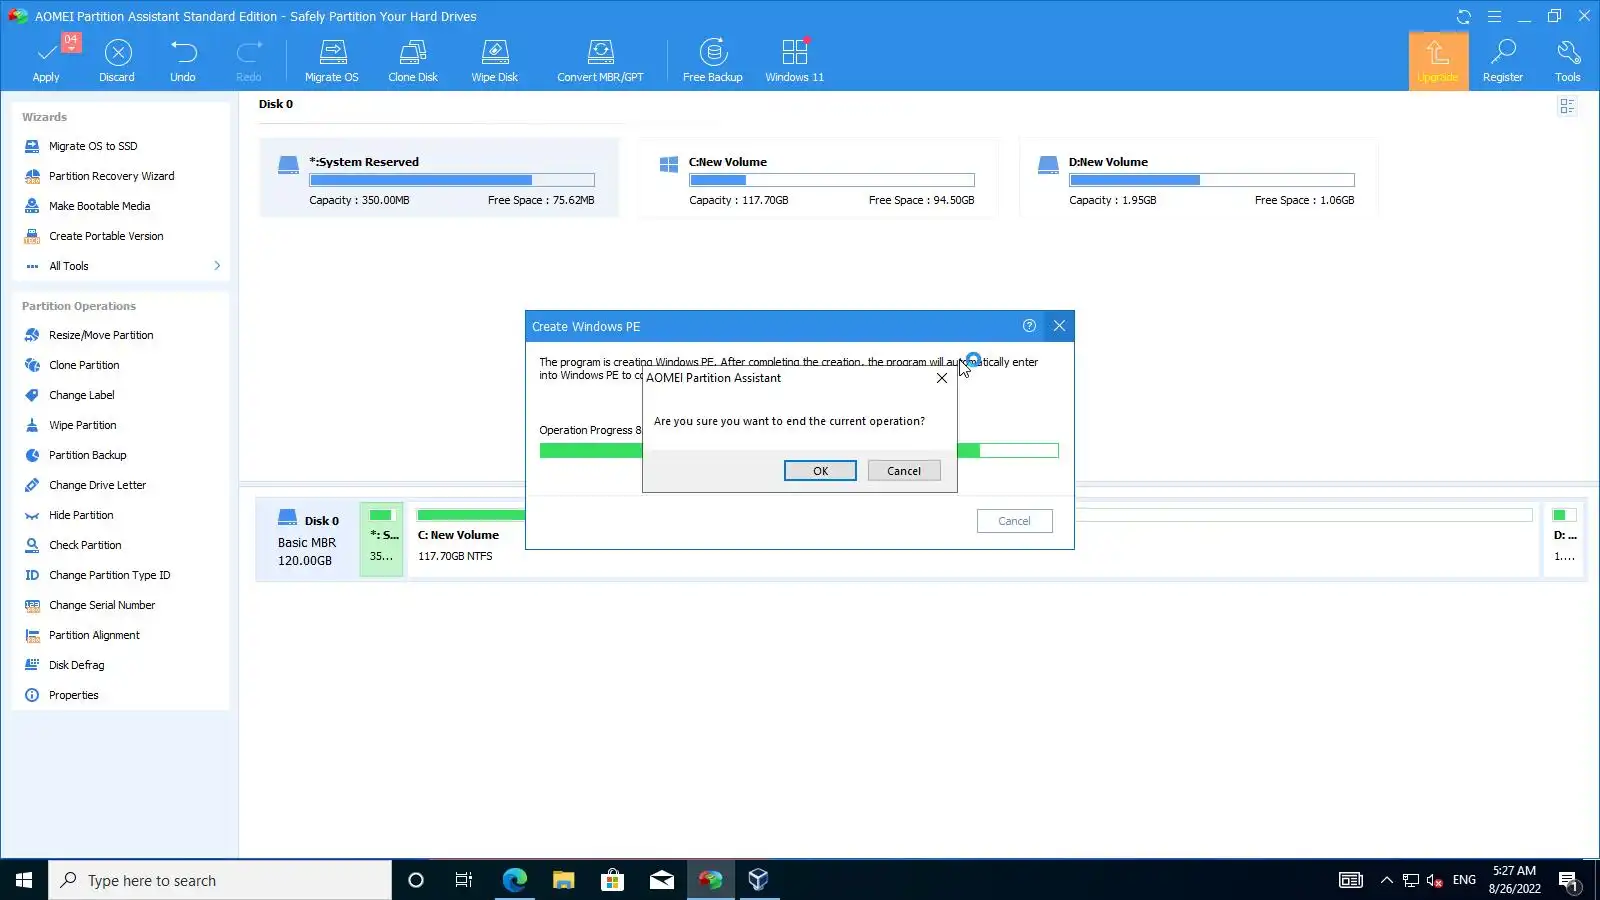1600x900 pixels.
Task: Choose Change Serial Number
Action: [x=102, y=605]
